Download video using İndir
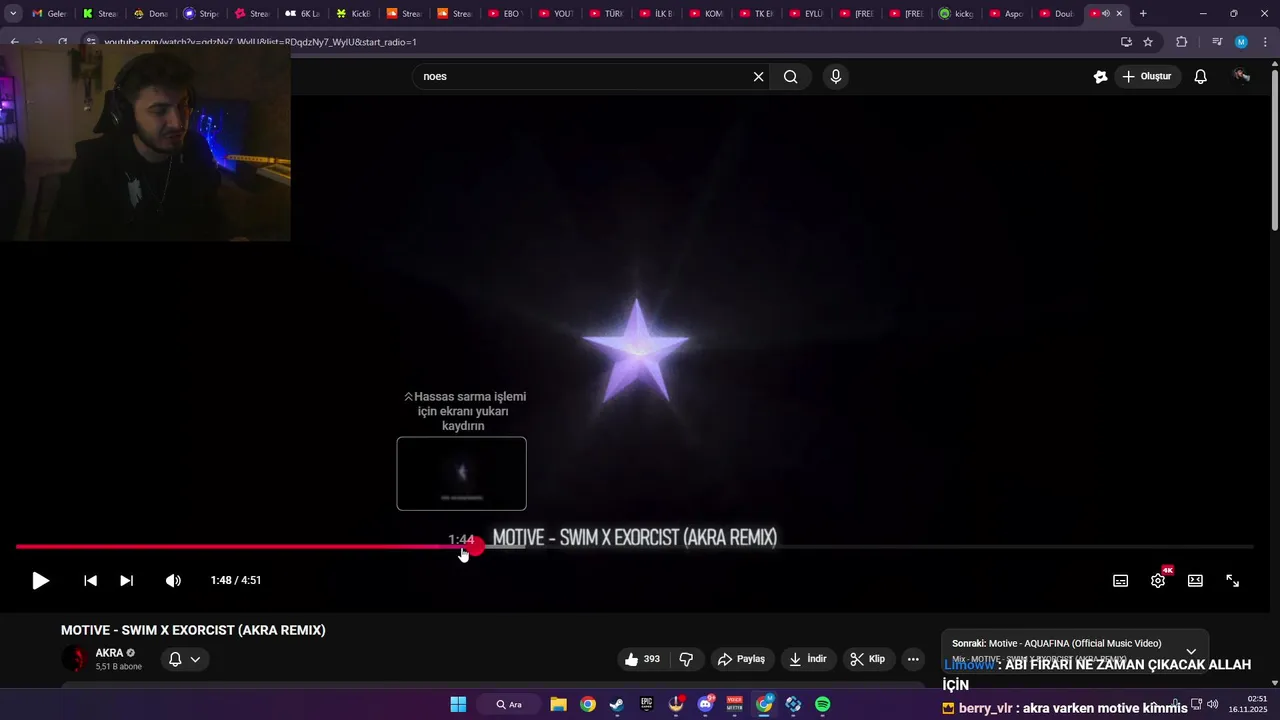 [808, 659]
